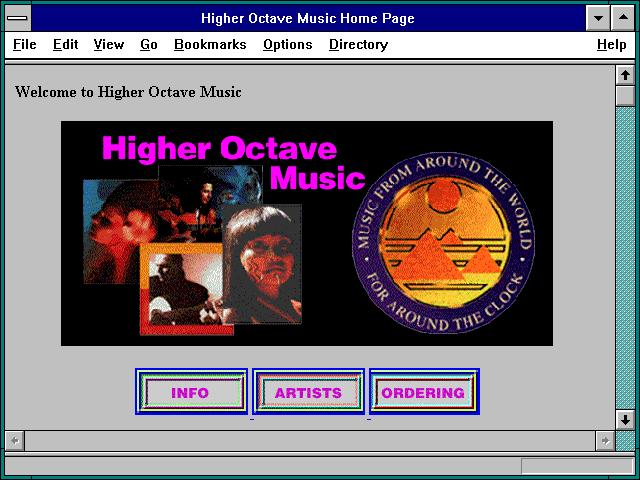Click the vertical scrollbar down arrow
This screenshot has height=480, width=640.
tap(625, 420)
